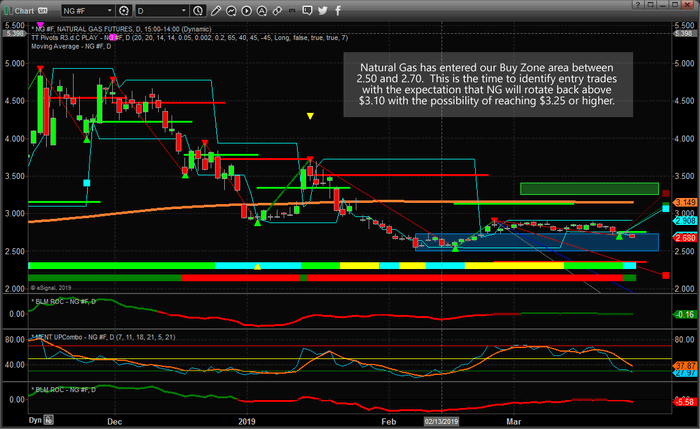Click the magenta triangle marker below the toolbar
This screenshot has width=700, height=429.
[39, 23]
